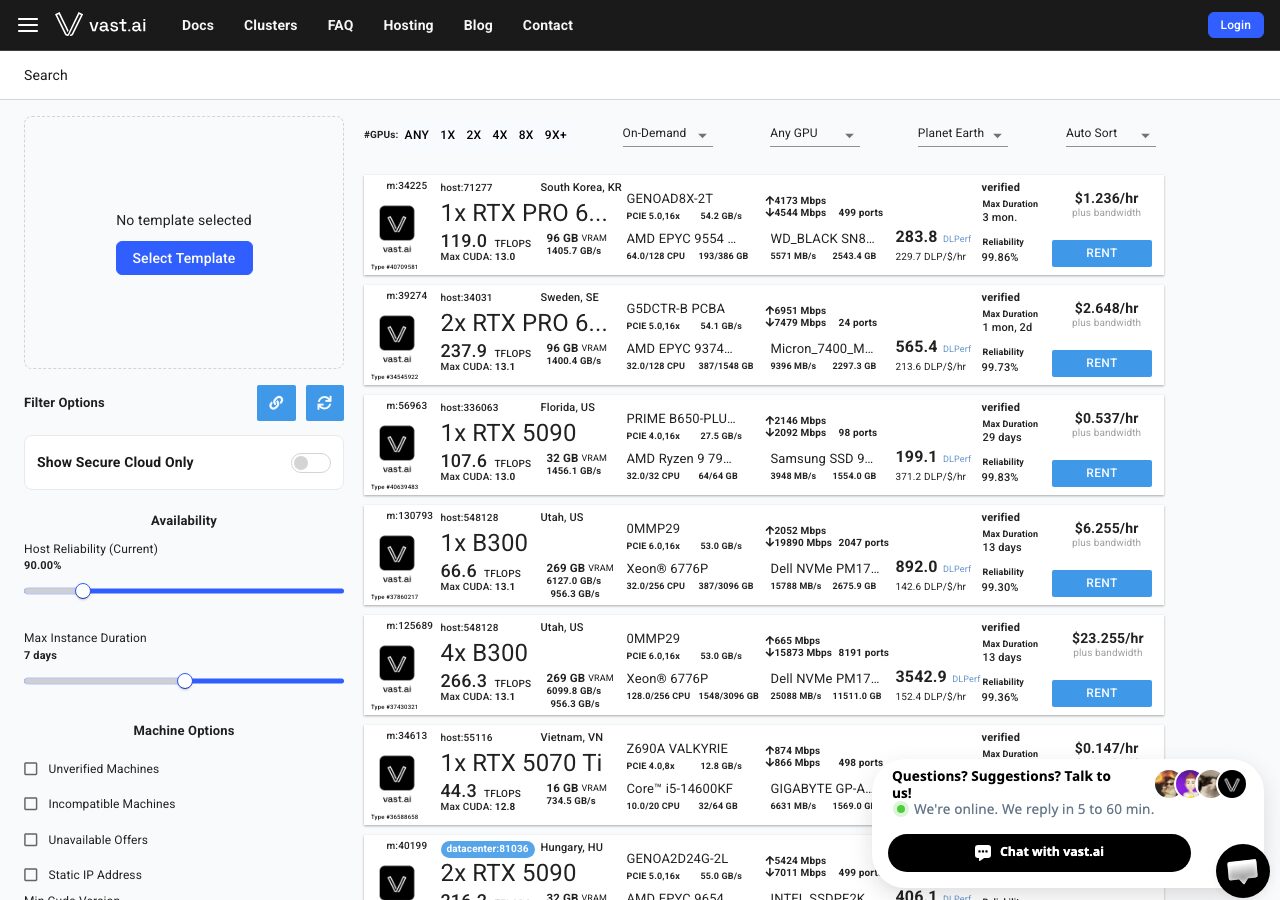Click the G5DCTR-B PCBA motherboard name
Viewport: 1280px width, 900px height.
tap(675, 308)
